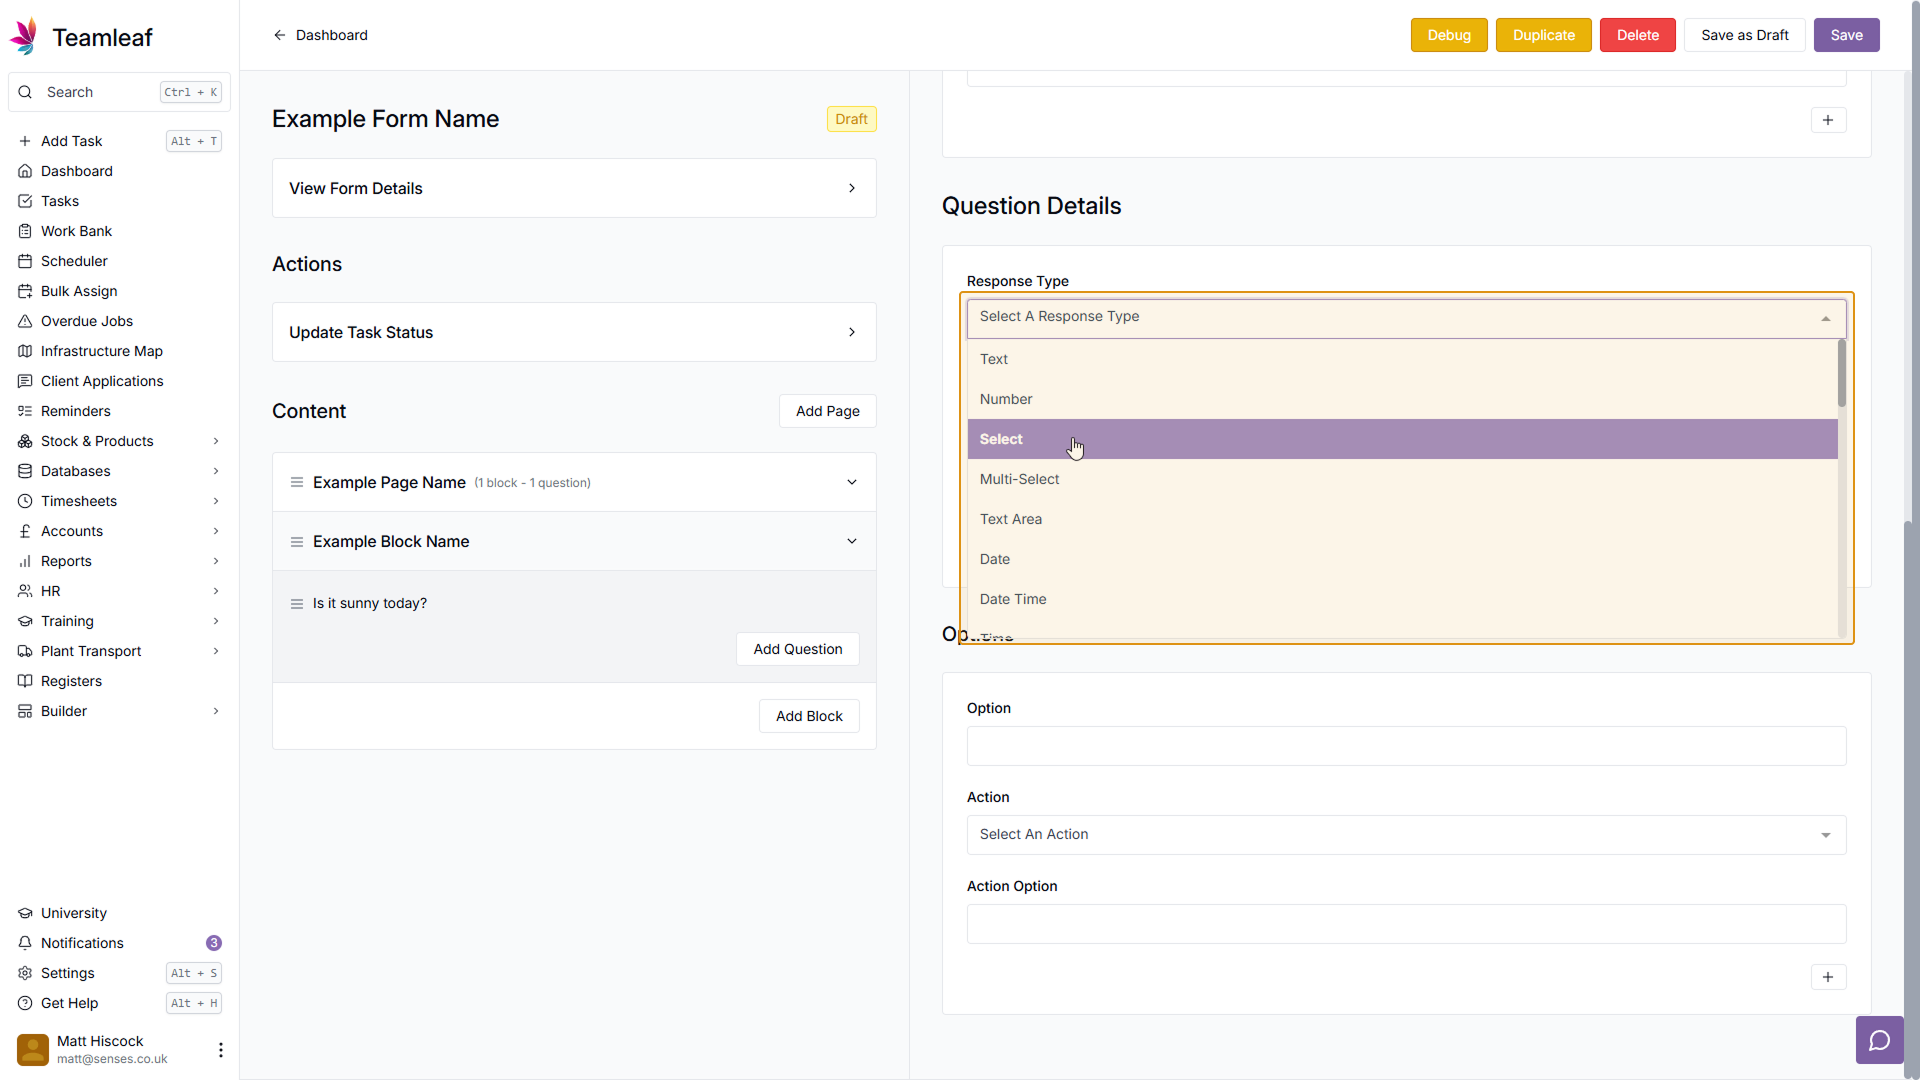The width and height of the screenshot is (1920, 1080).
Task: Collapse the Example Block Name chevron
Action: tap(851, 541)
